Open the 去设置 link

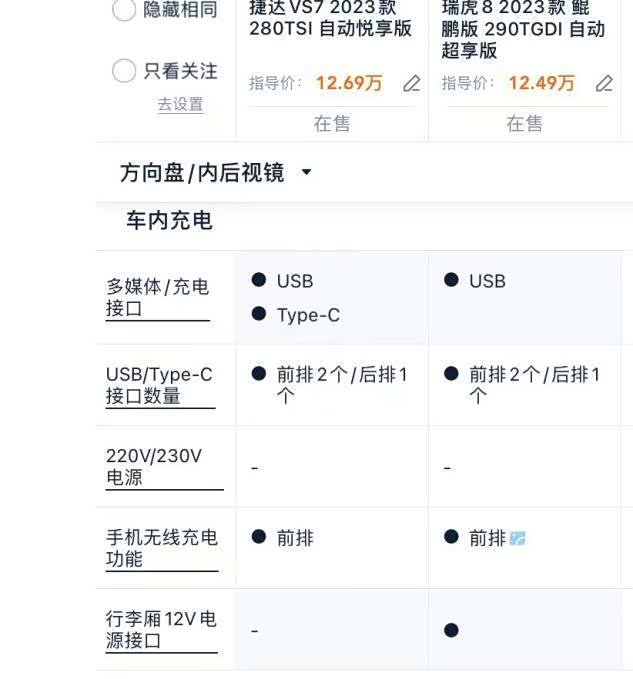pyautogui.click(x=180, y=104)
